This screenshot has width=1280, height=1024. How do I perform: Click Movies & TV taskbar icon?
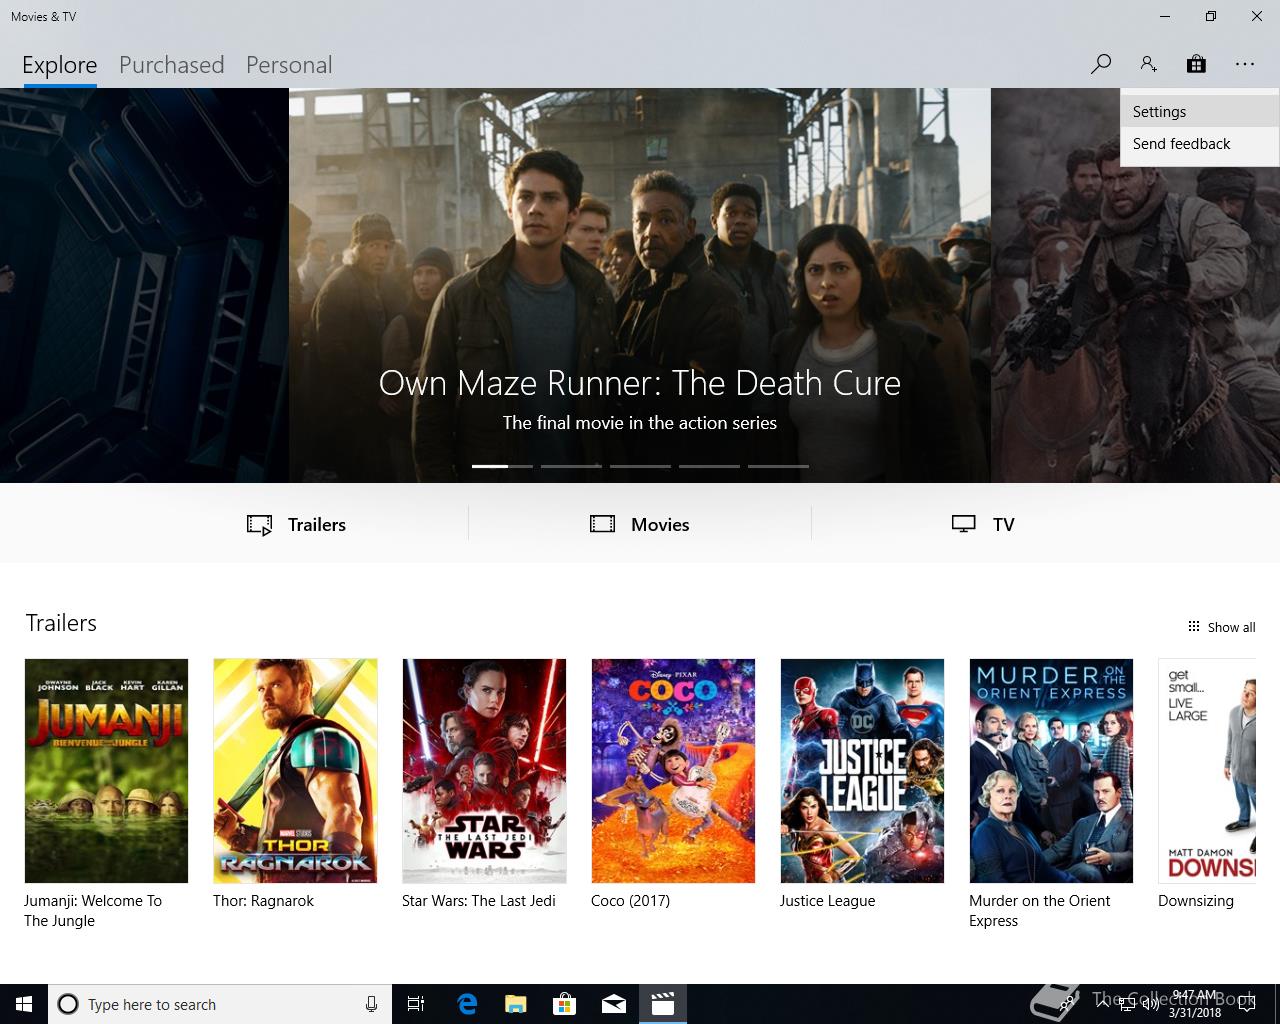tap(663, 1004)
